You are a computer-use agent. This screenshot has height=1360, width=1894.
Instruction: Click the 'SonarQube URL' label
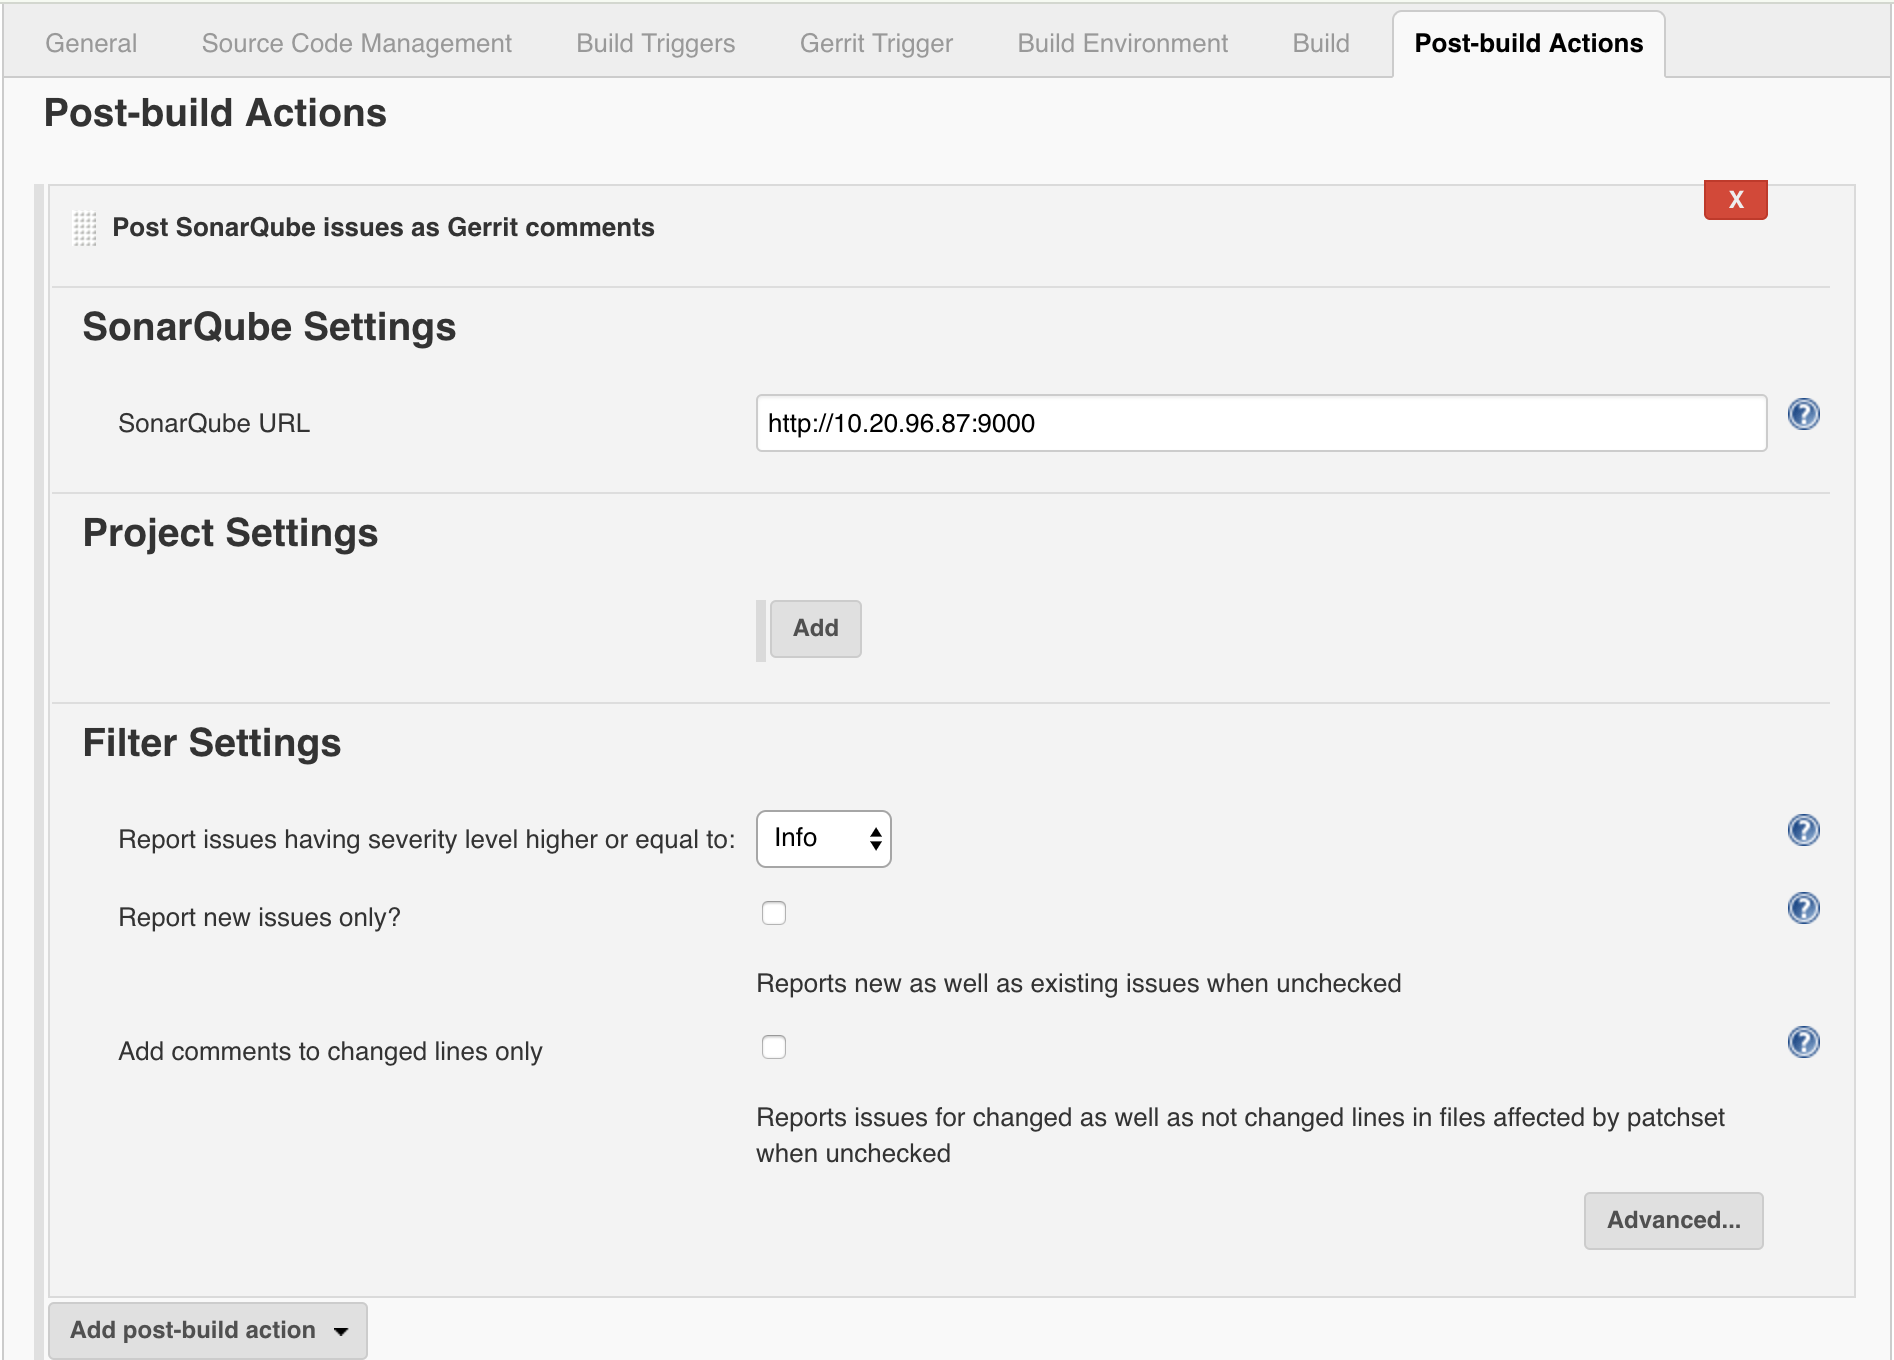(x=214, y=423)
